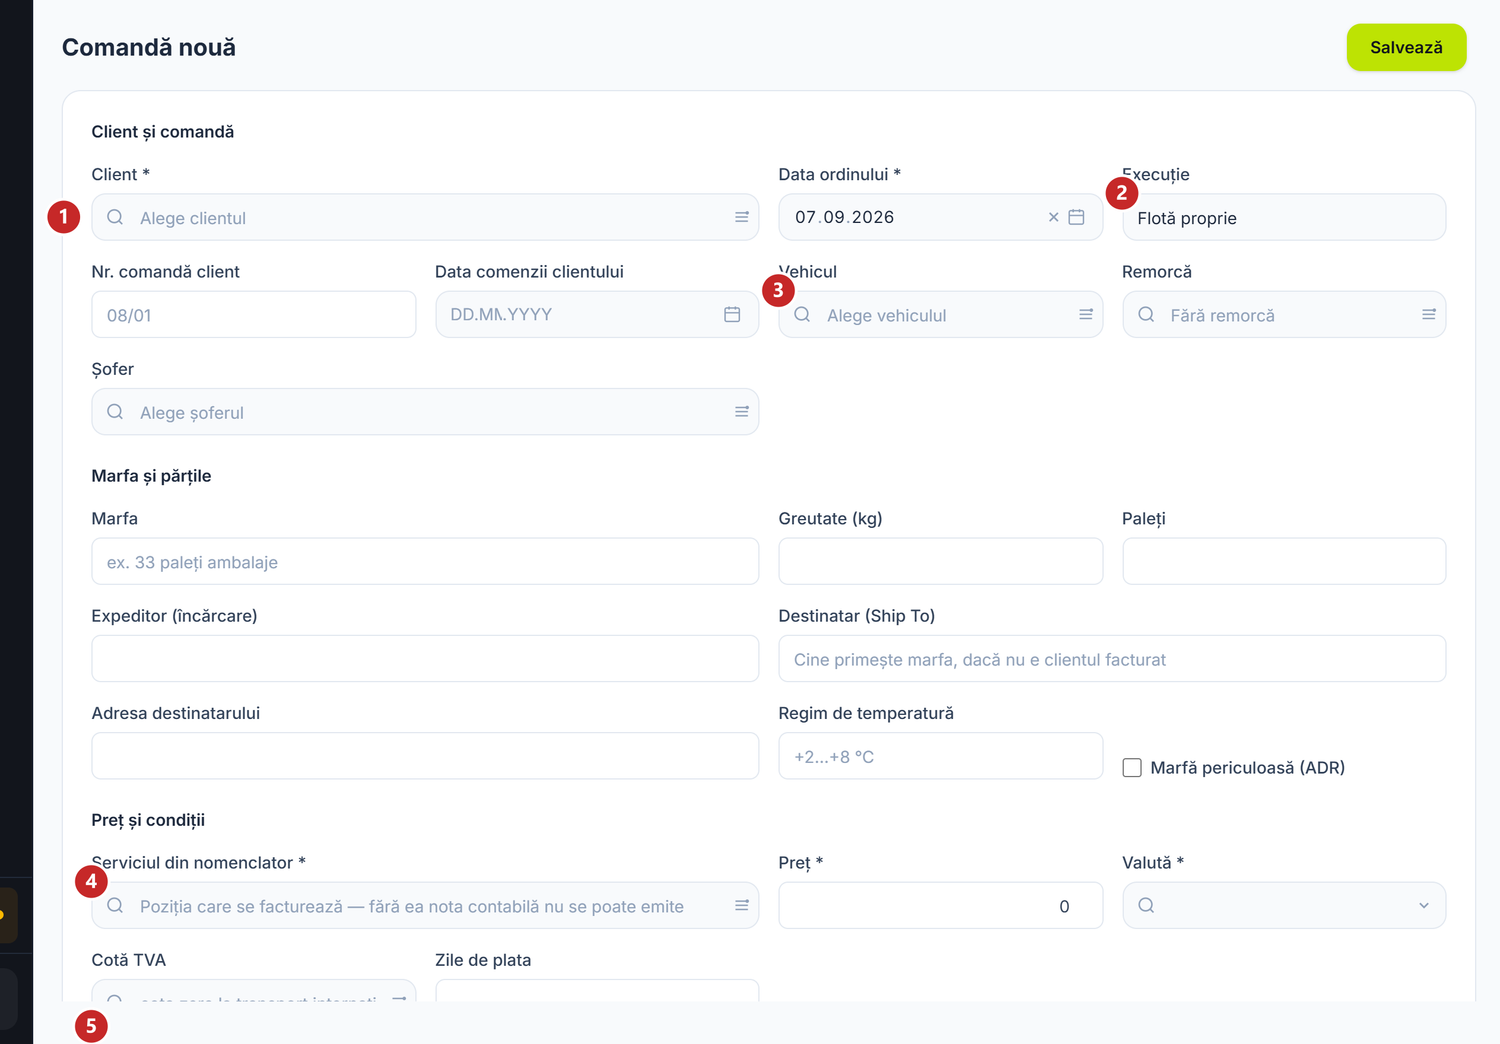Focus the Expeditor (încărcare) field
Screen dimensions: 1500x1044
click(x=425, y=658)
